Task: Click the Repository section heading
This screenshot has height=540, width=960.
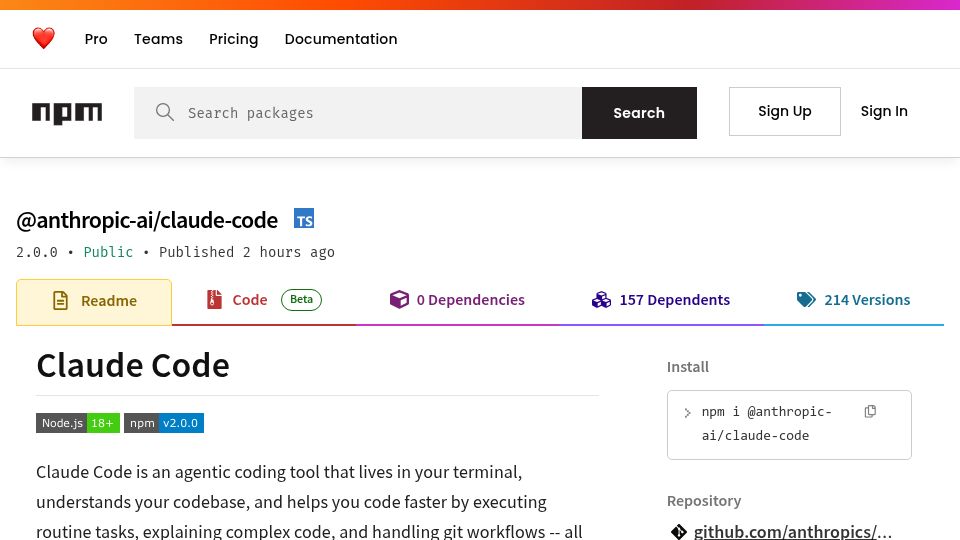Action: tap(704, 501)
